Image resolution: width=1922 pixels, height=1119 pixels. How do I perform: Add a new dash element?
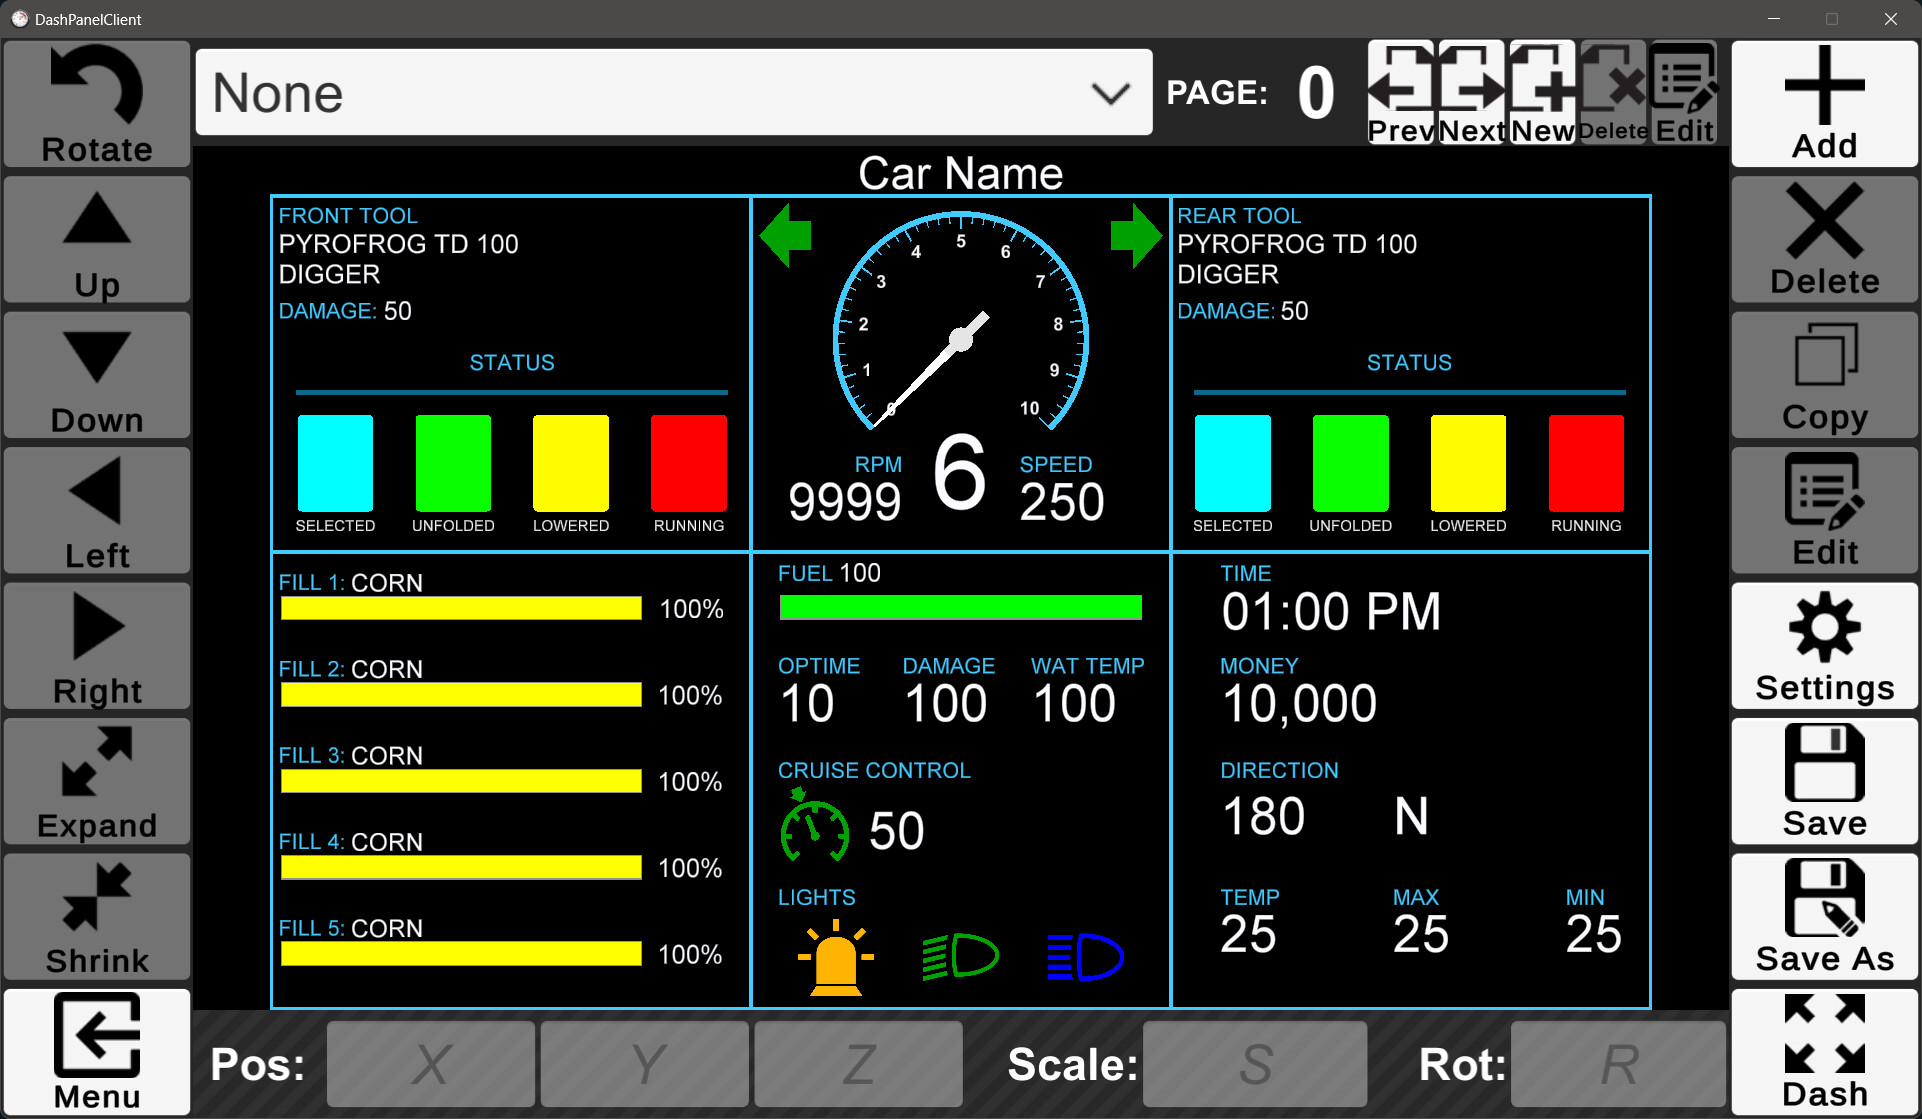click(1824, 103)
